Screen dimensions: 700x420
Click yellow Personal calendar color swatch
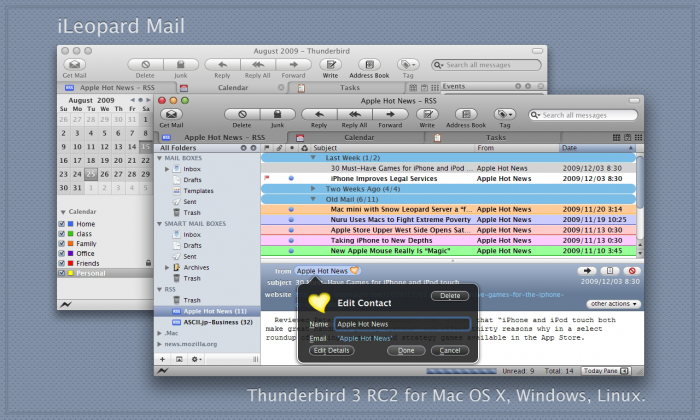(71, 273)
